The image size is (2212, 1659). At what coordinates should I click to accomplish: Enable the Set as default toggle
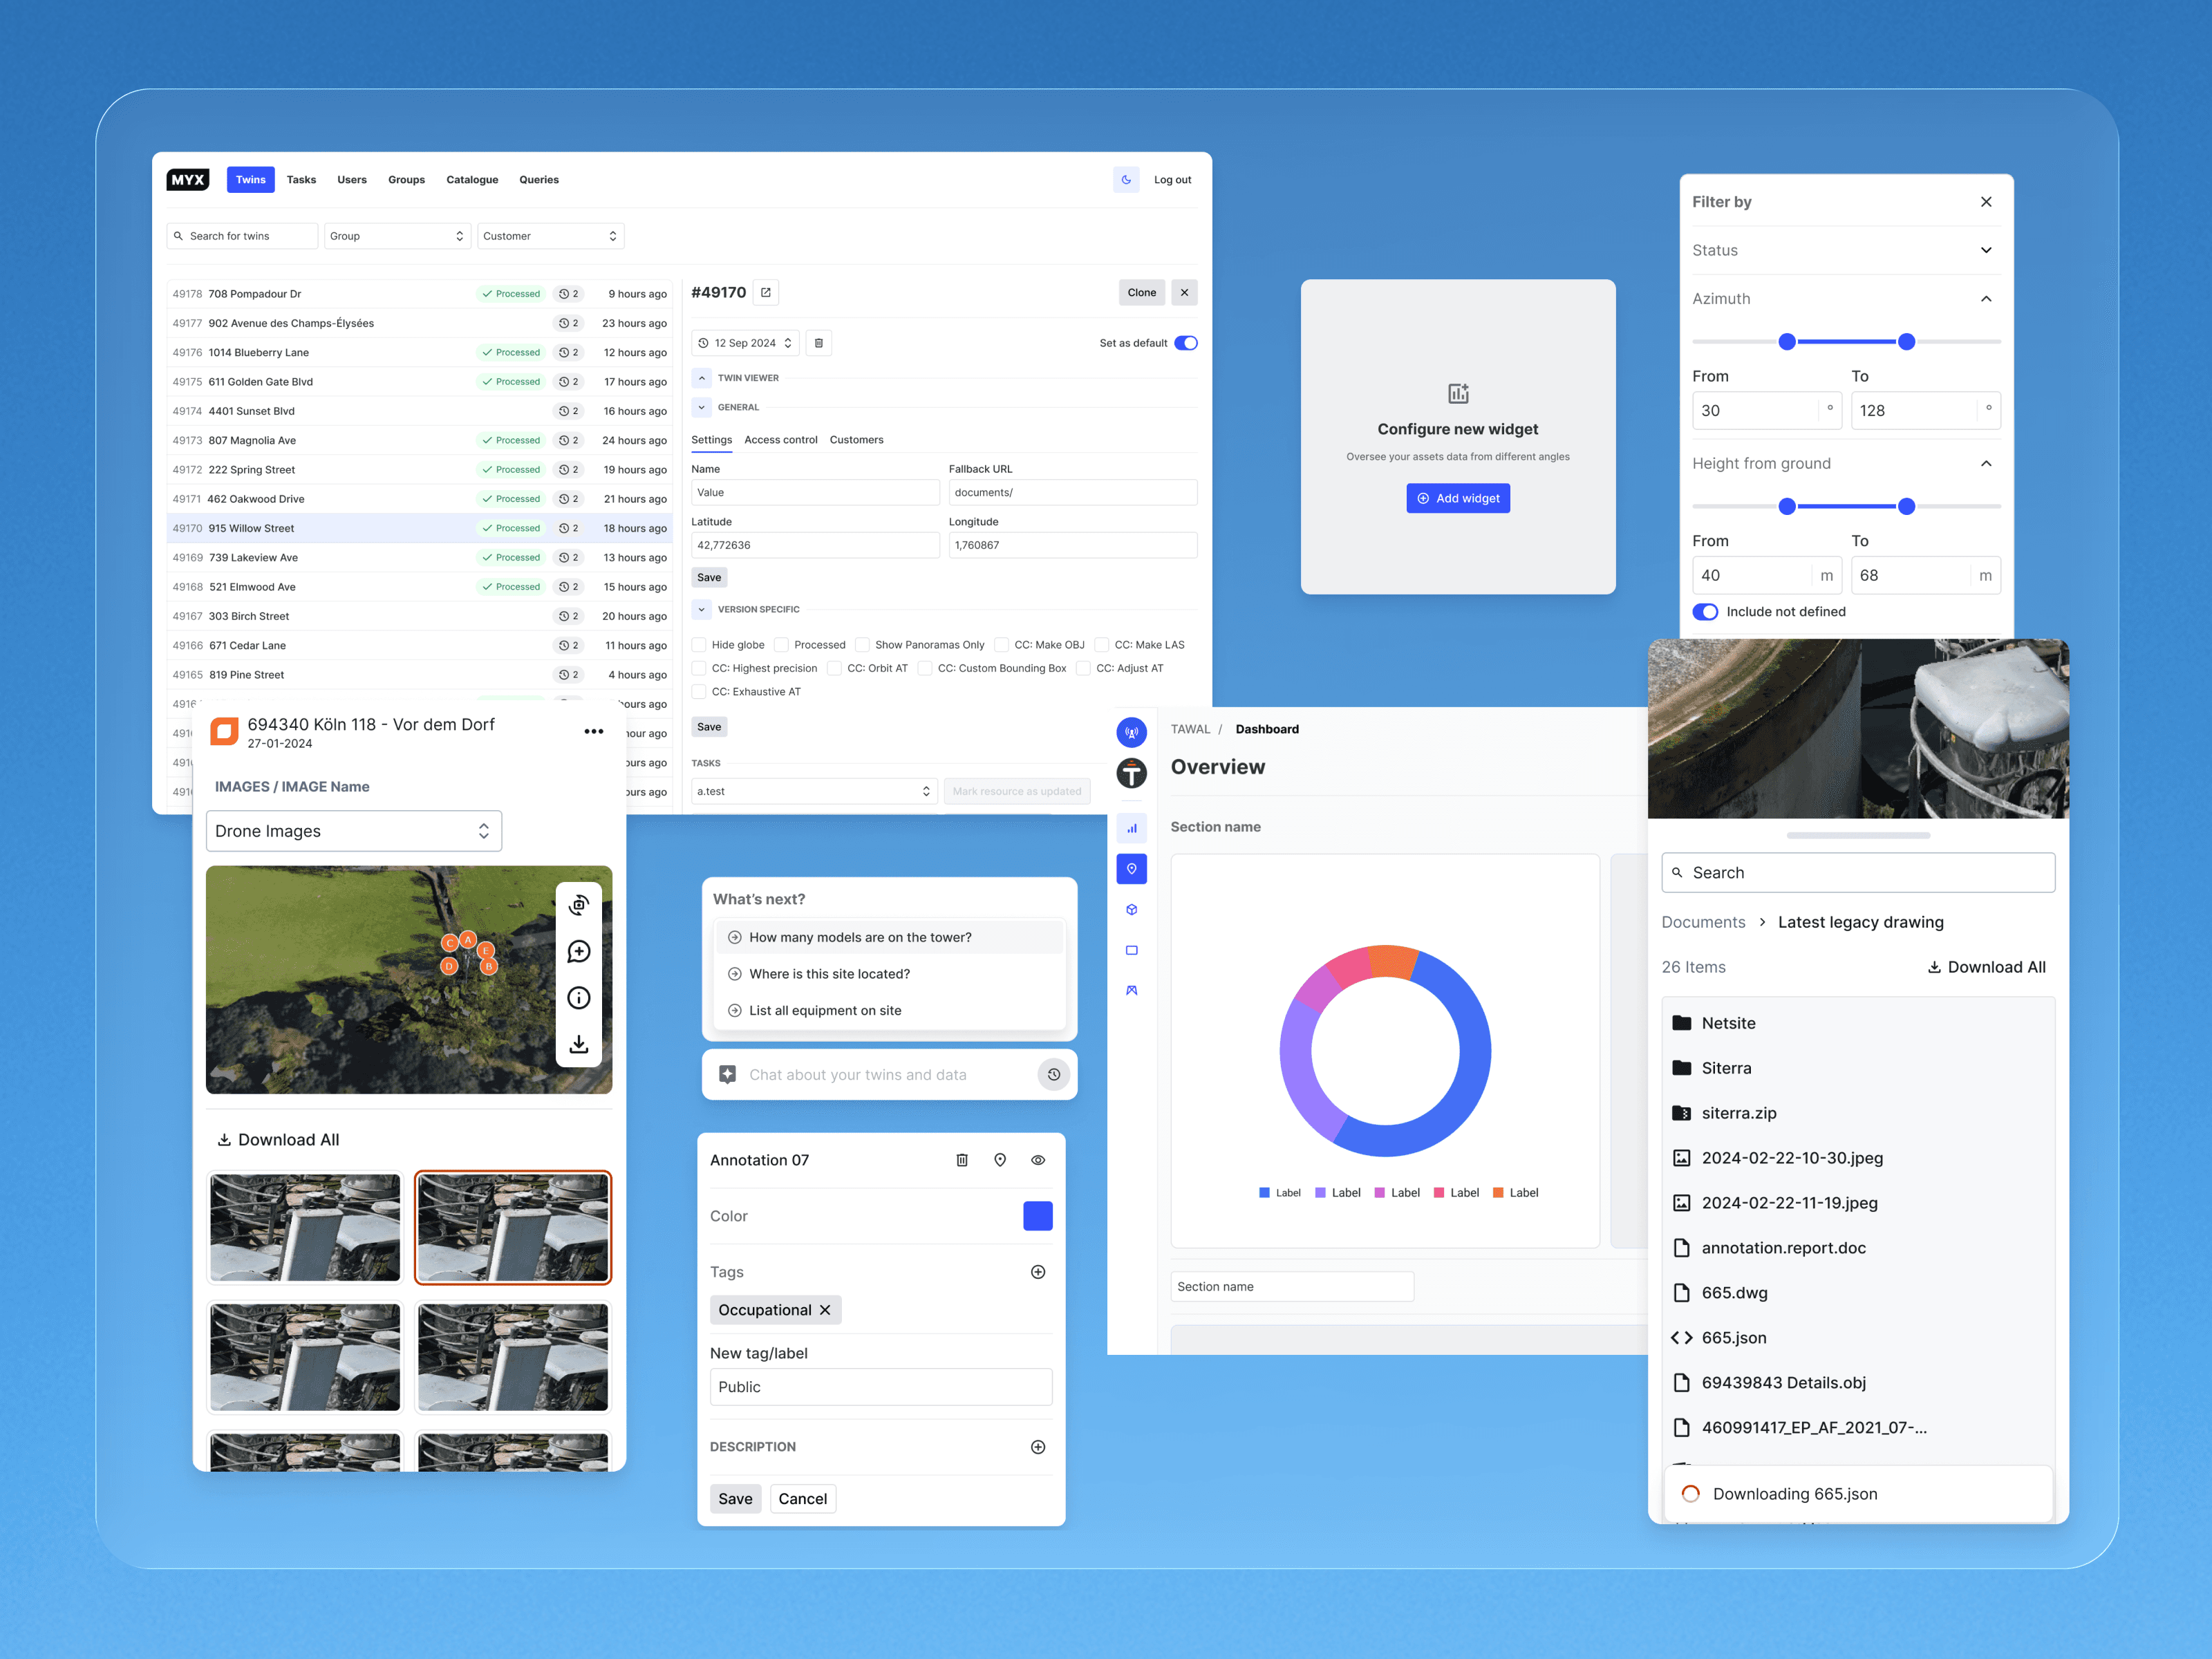[1186, 342]
